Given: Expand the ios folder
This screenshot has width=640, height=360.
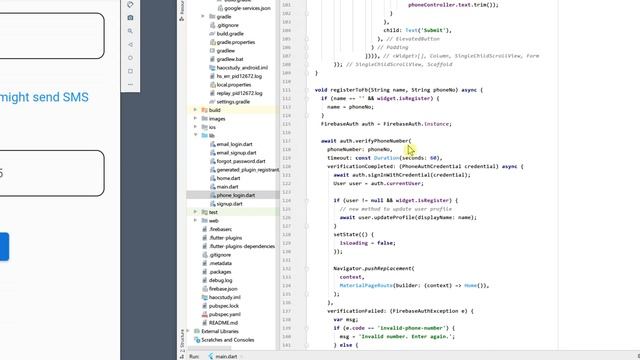Looking at the screenshot, I should point(195,127).
